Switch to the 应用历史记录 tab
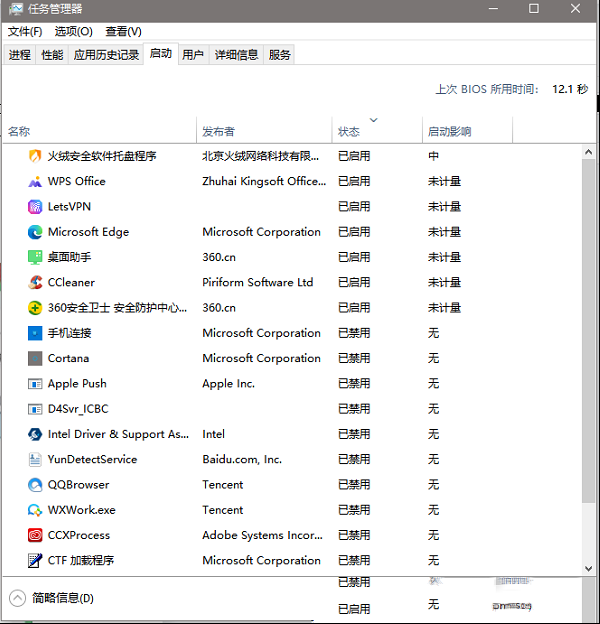The image size is (600, 624). coord(106,55)
